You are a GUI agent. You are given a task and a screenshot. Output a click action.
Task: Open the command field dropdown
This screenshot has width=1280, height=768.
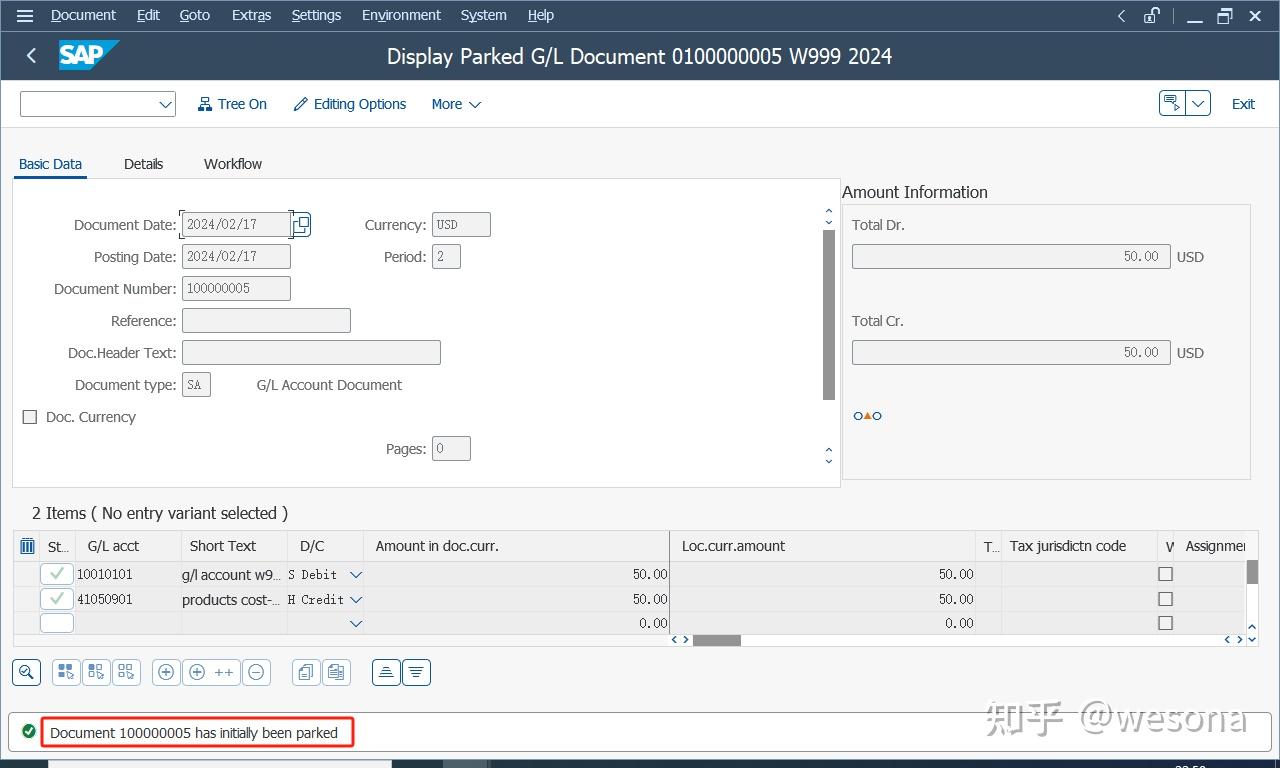(165, 104)
